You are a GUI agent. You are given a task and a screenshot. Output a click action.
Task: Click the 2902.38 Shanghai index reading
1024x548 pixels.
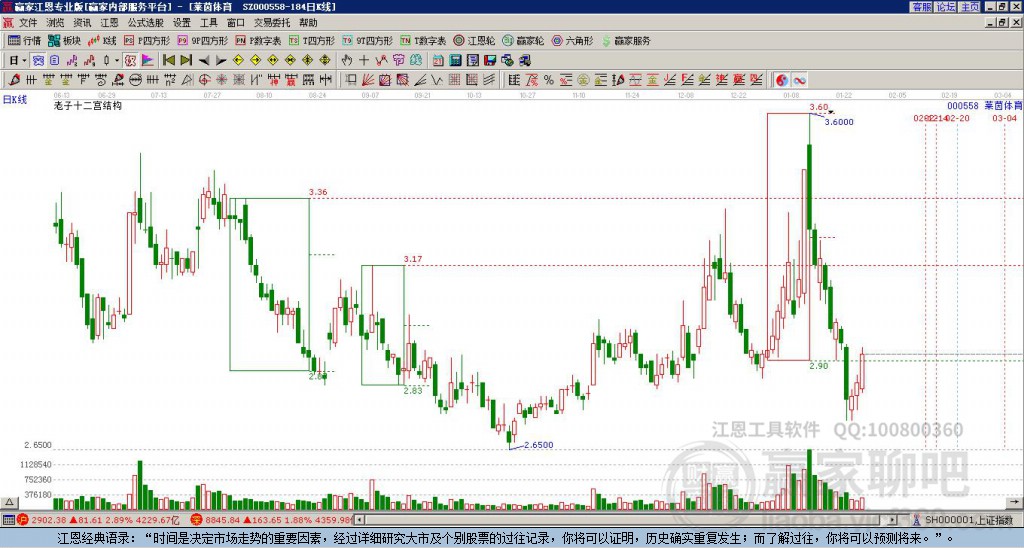pos(49,520)
